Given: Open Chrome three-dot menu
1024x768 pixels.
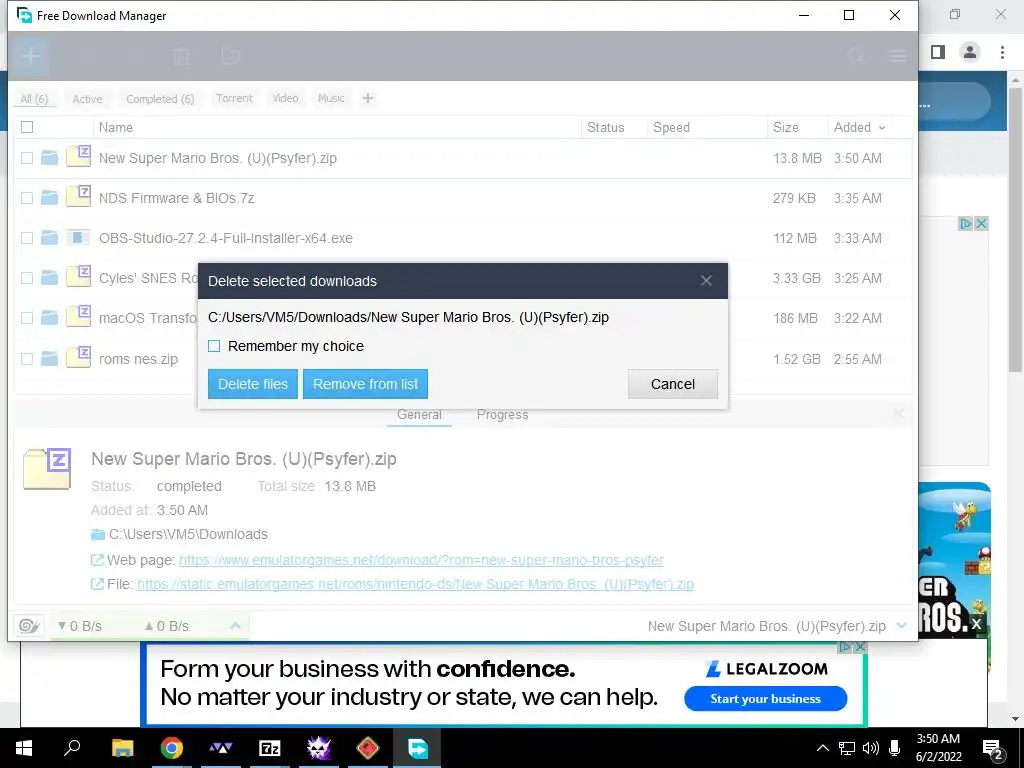Looking at the screenshot, I should click(x=1002, y=52).
